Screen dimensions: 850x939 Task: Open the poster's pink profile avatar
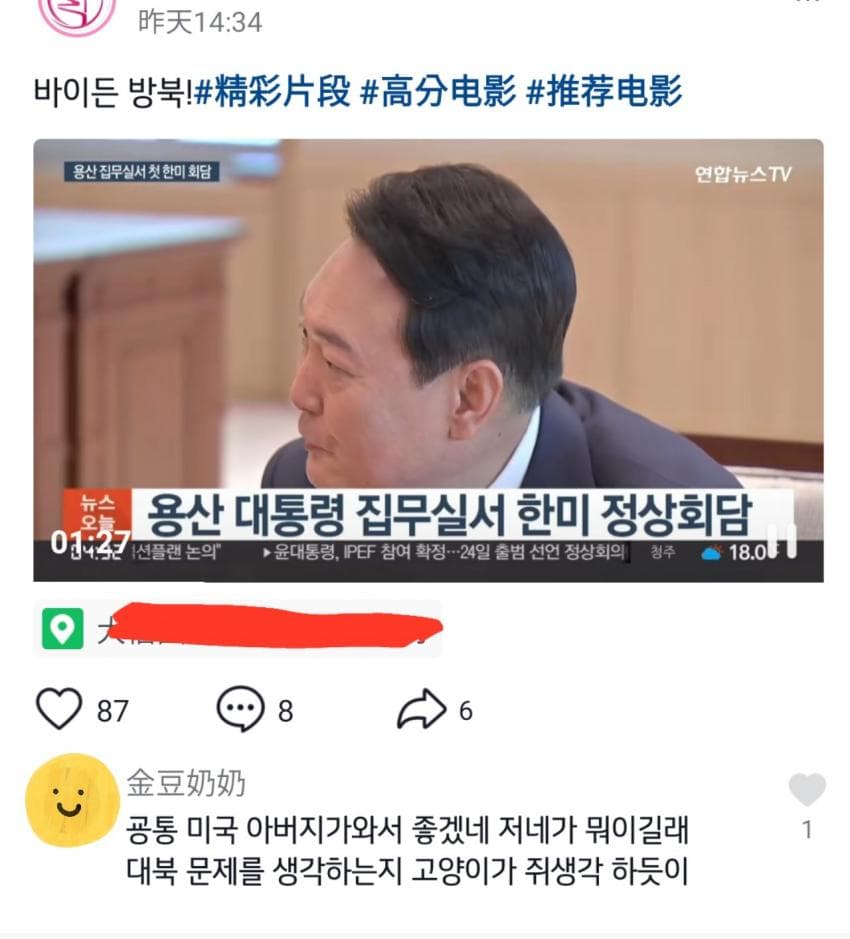pos(77,15)
